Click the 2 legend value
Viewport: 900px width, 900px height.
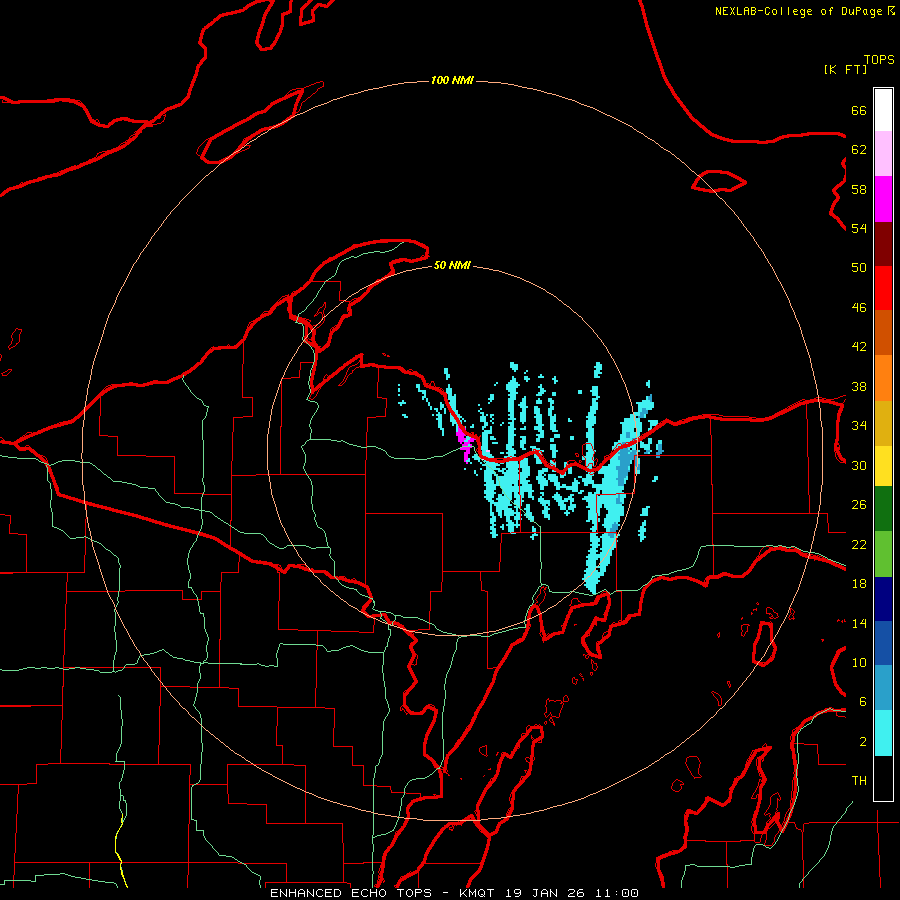(862, 742)
